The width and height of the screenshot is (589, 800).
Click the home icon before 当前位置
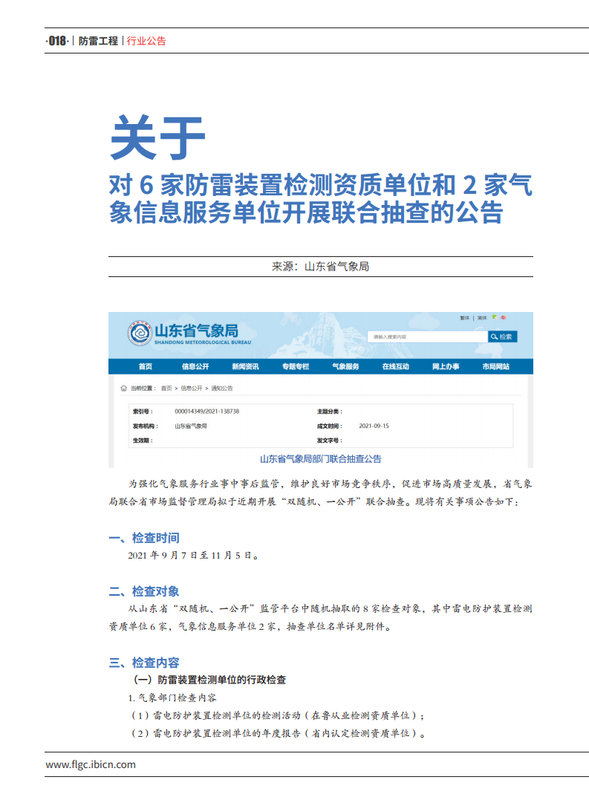coord(124,388)
